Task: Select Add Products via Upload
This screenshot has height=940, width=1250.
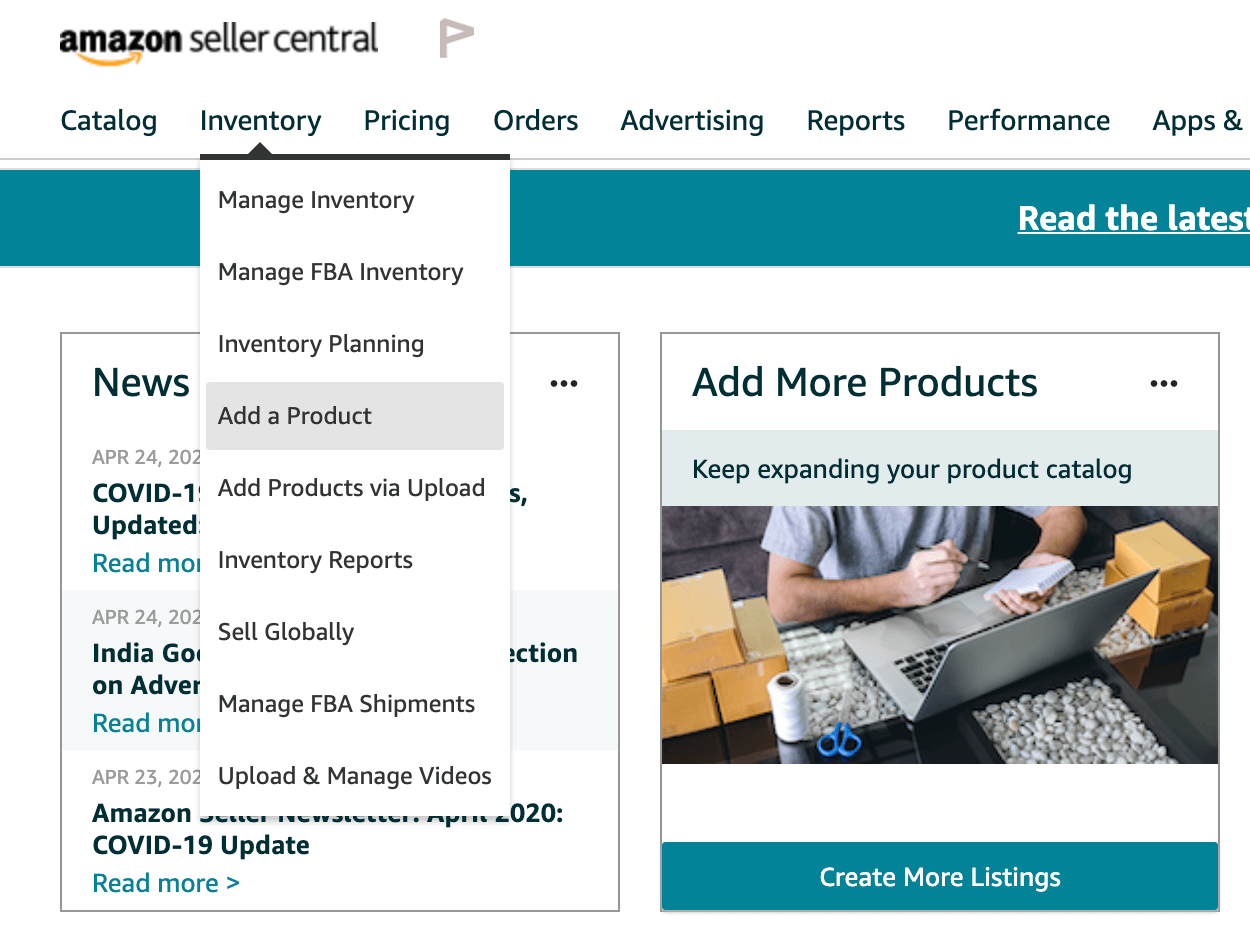Action: pos(355,488)
